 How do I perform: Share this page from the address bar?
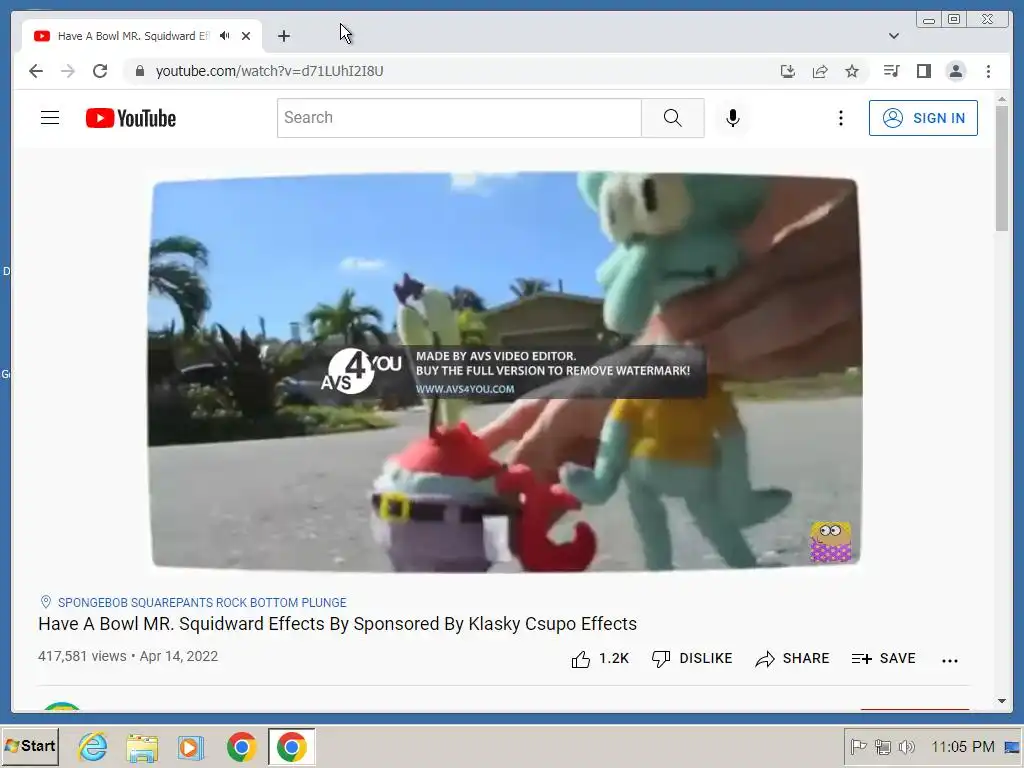[x=820, y=71]
